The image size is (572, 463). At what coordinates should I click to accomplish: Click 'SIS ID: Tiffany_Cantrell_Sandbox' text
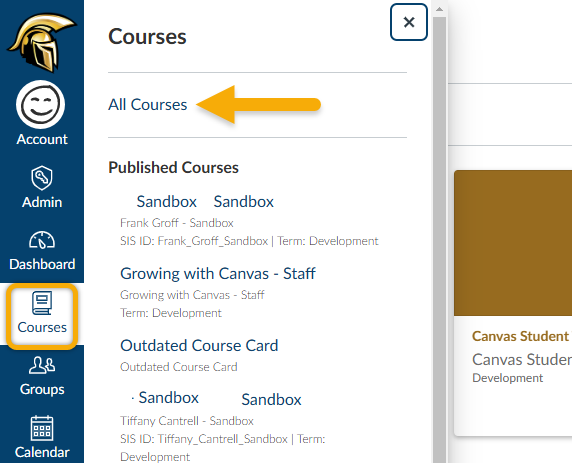[x=204, y=439]
